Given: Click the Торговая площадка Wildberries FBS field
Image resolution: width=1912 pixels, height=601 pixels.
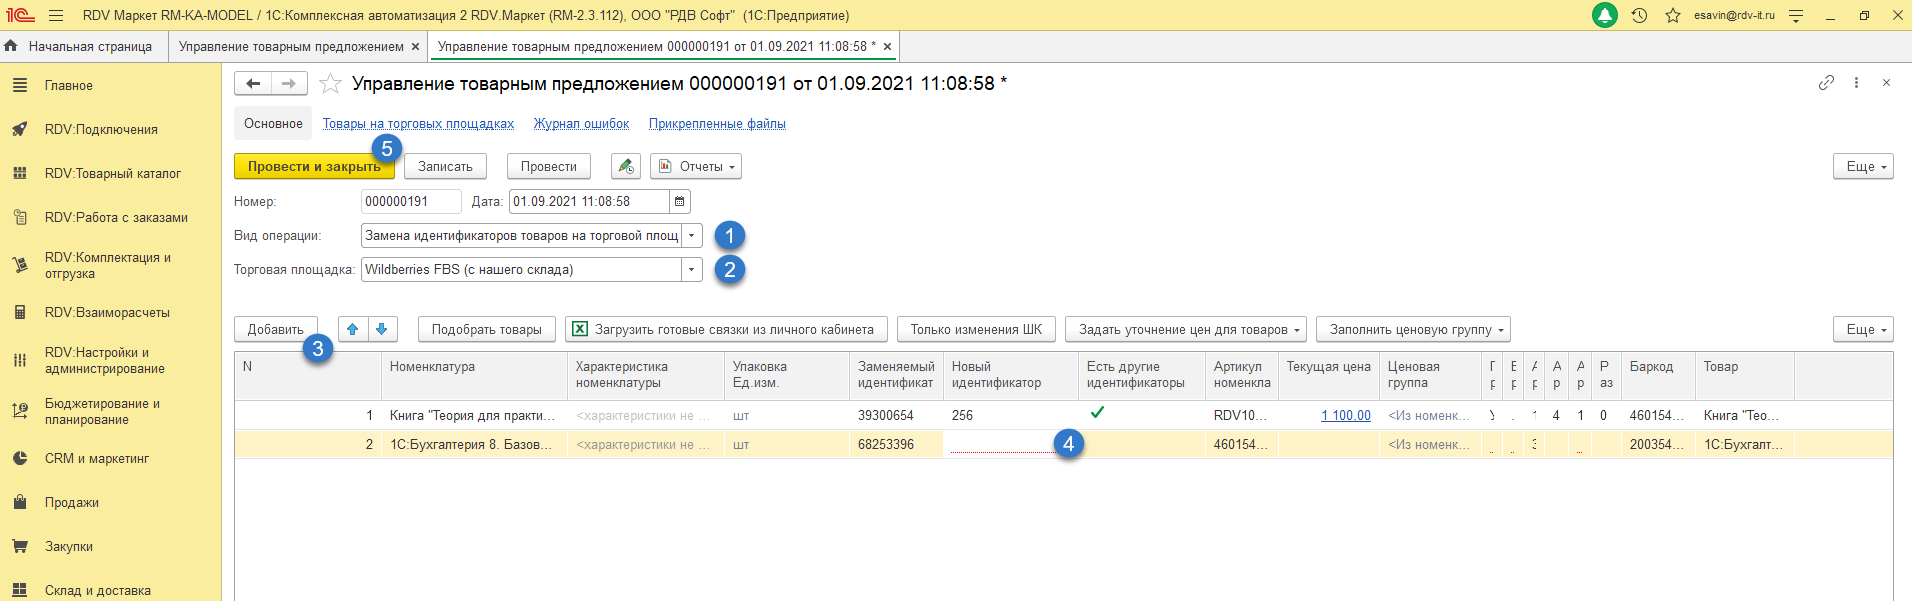Looking at the screenshot, I should pyautogui.click(x=521, y=270).
